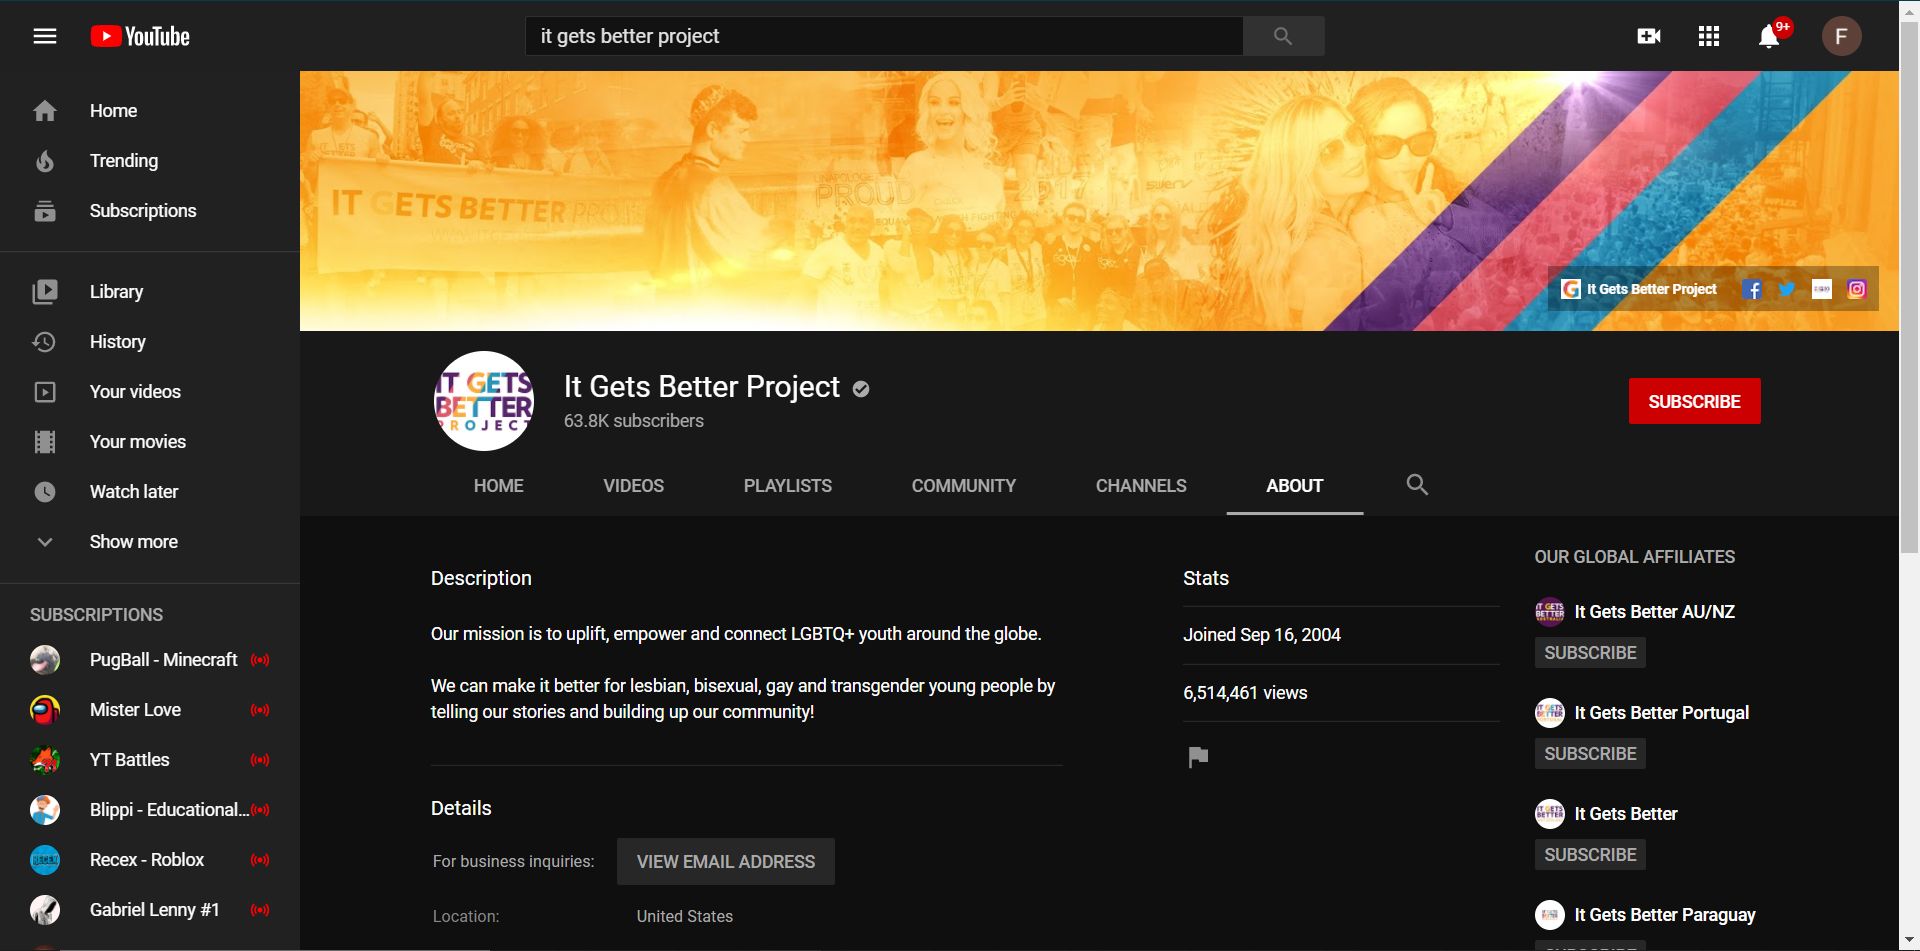Click the search input field
Screen dimensions: 1920x951
pyautogui.click(x=885, y=35)
